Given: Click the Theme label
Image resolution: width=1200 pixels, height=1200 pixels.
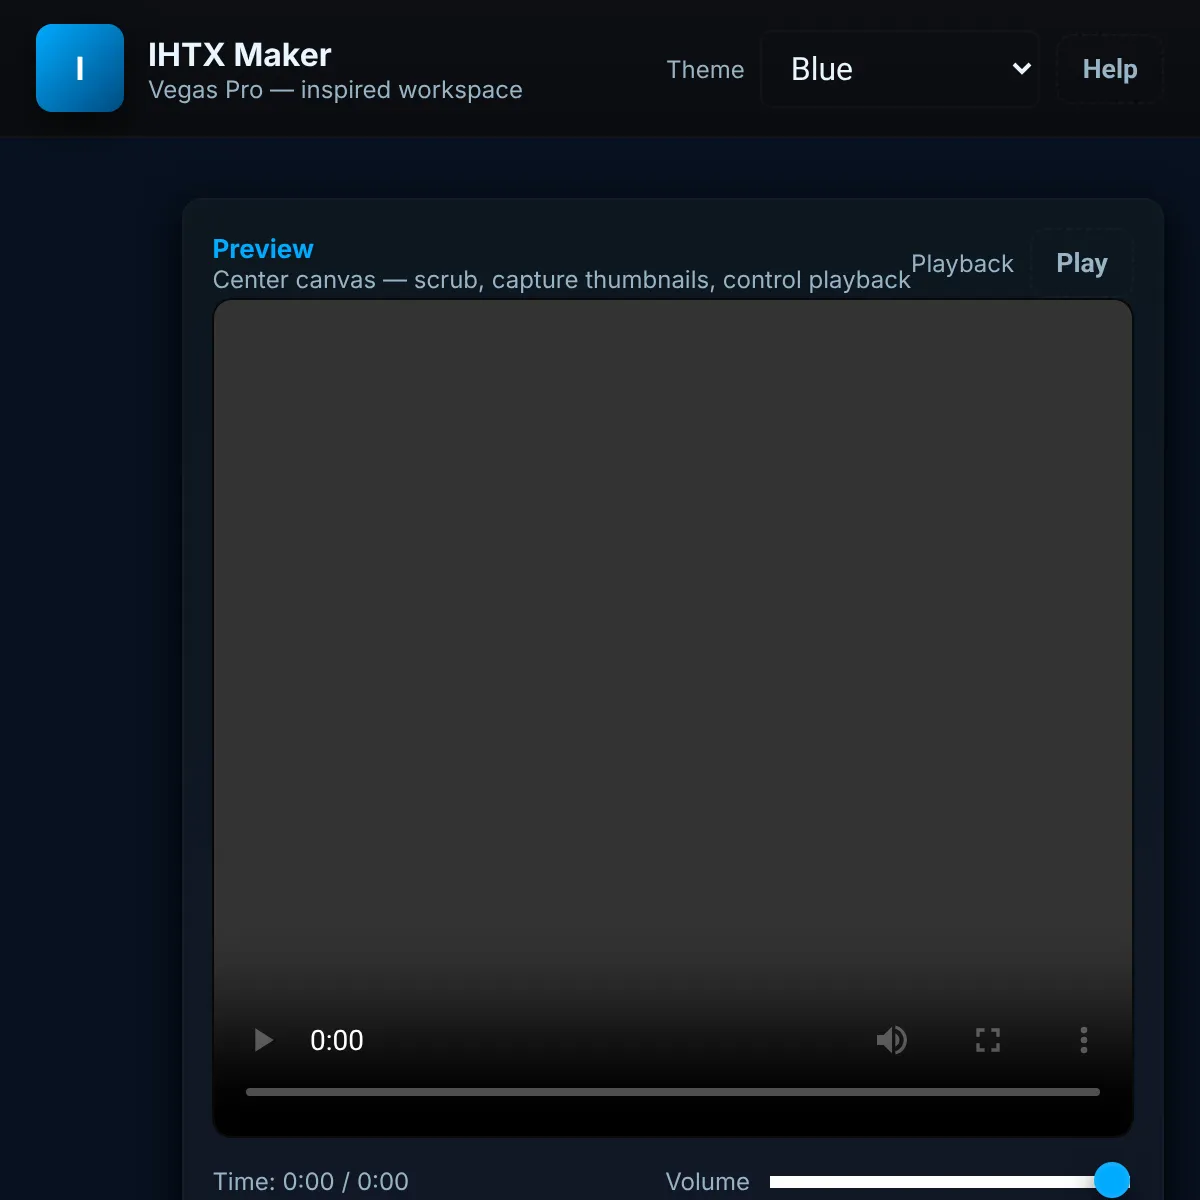Looking at the screenshot, I should click(x=705, y=70).
